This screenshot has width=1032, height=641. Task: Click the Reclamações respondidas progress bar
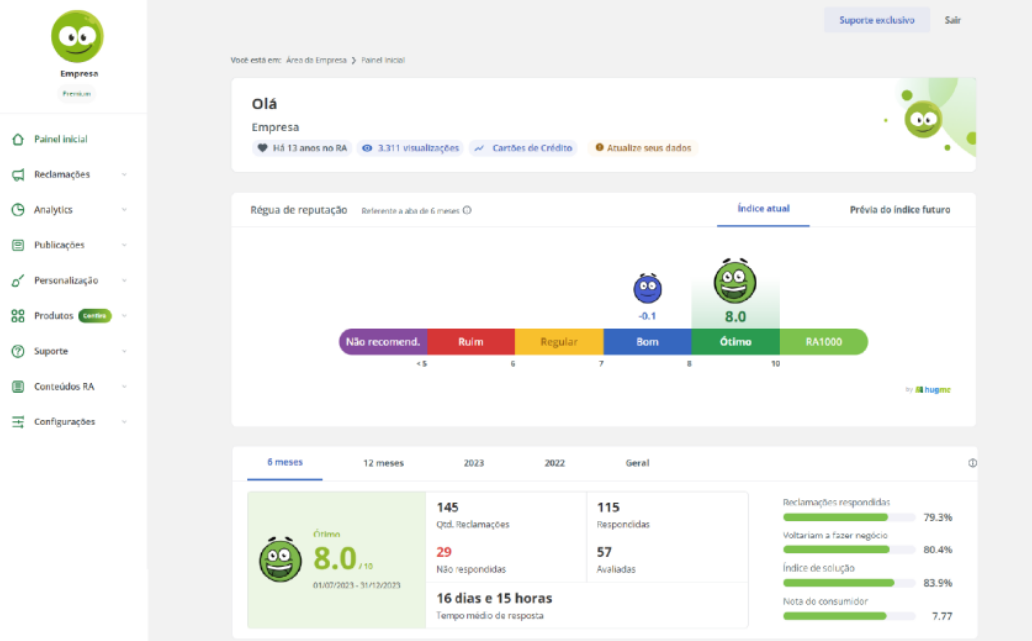coord(848,517)
